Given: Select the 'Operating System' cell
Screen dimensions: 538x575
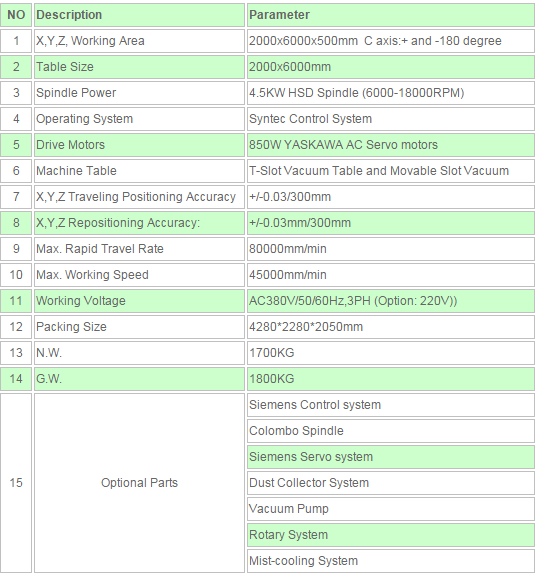Looking at the screenshot, I should (x=139, y=119).
